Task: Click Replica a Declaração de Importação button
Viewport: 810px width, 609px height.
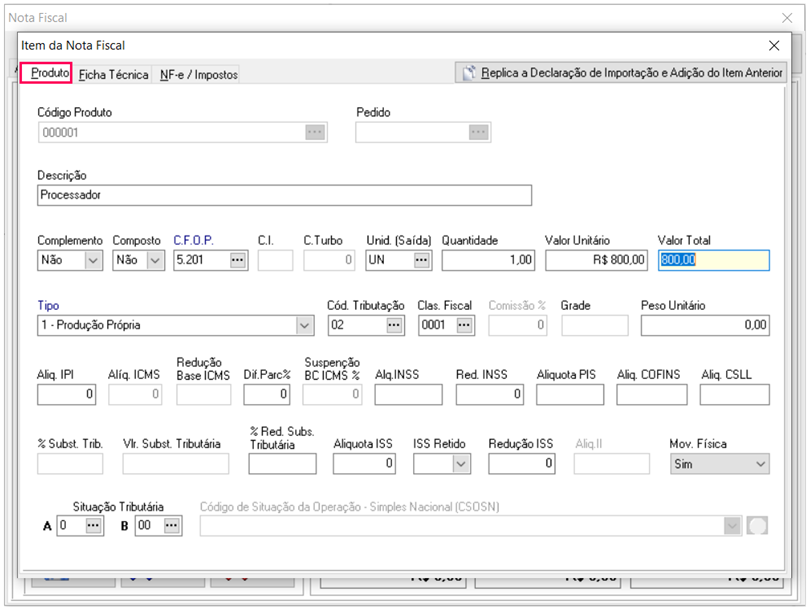Action: [x=621, y=73]
